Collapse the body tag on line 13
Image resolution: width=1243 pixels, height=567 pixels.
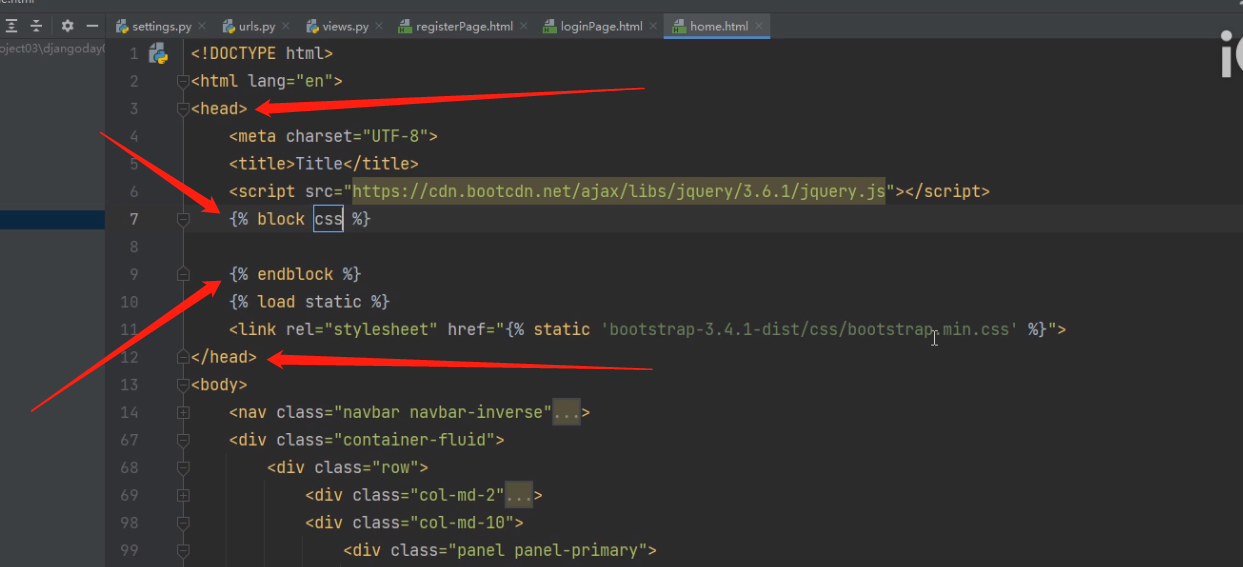click(x=183, y=384)
